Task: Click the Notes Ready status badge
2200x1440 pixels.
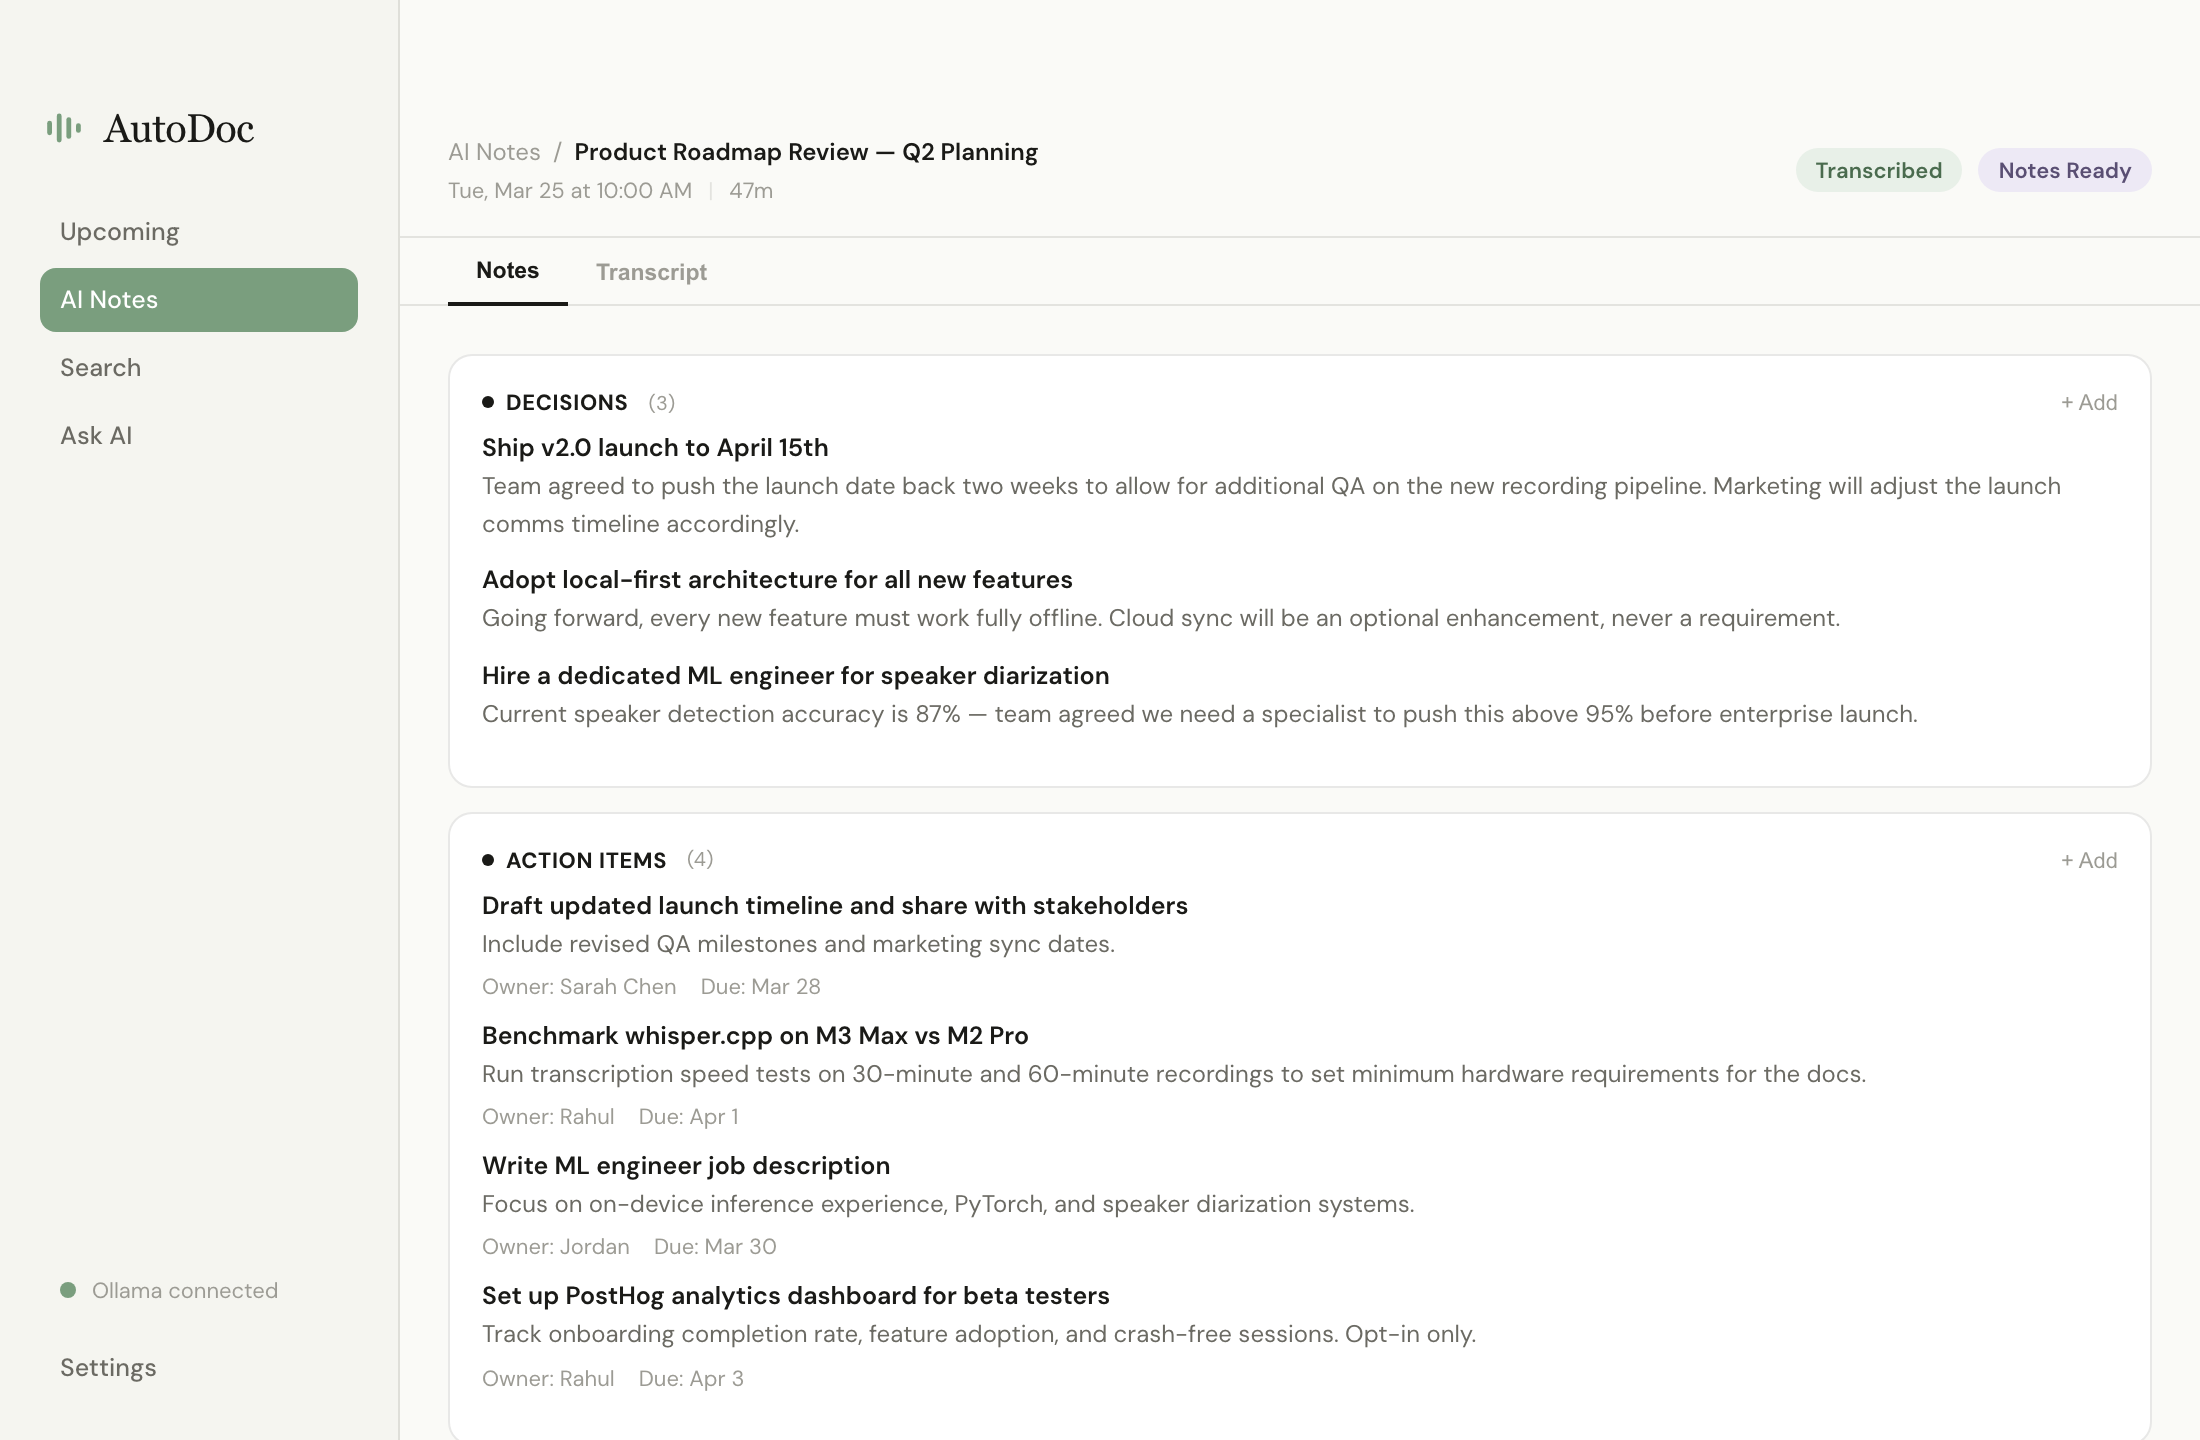Action: (x=2064, y=170)
